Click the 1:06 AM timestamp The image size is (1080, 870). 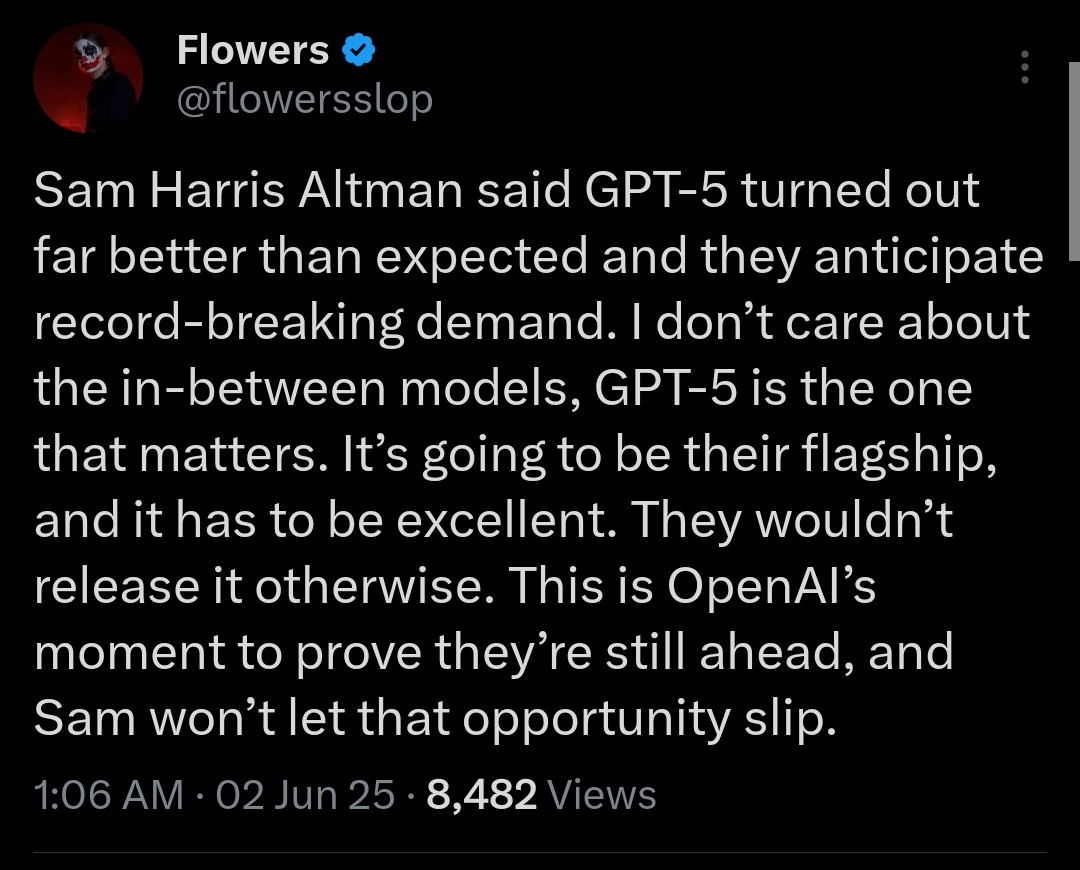pyautogui.click(x=108, y=795)
